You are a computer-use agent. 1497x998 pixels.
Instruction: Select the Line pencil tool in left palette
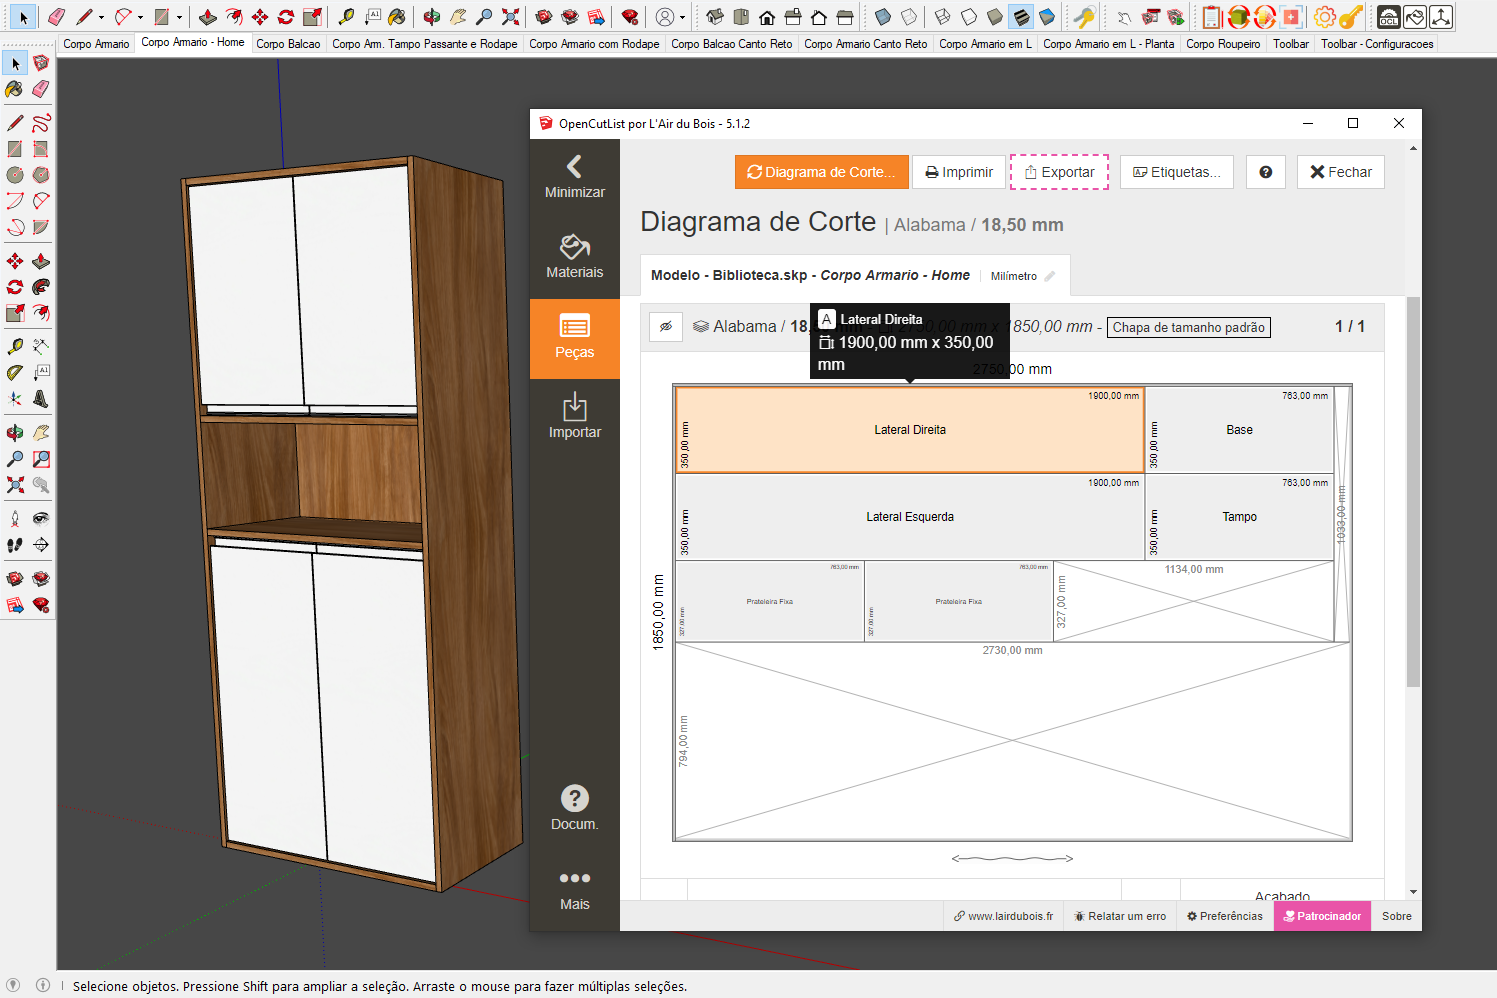click(x=15, y=123)
